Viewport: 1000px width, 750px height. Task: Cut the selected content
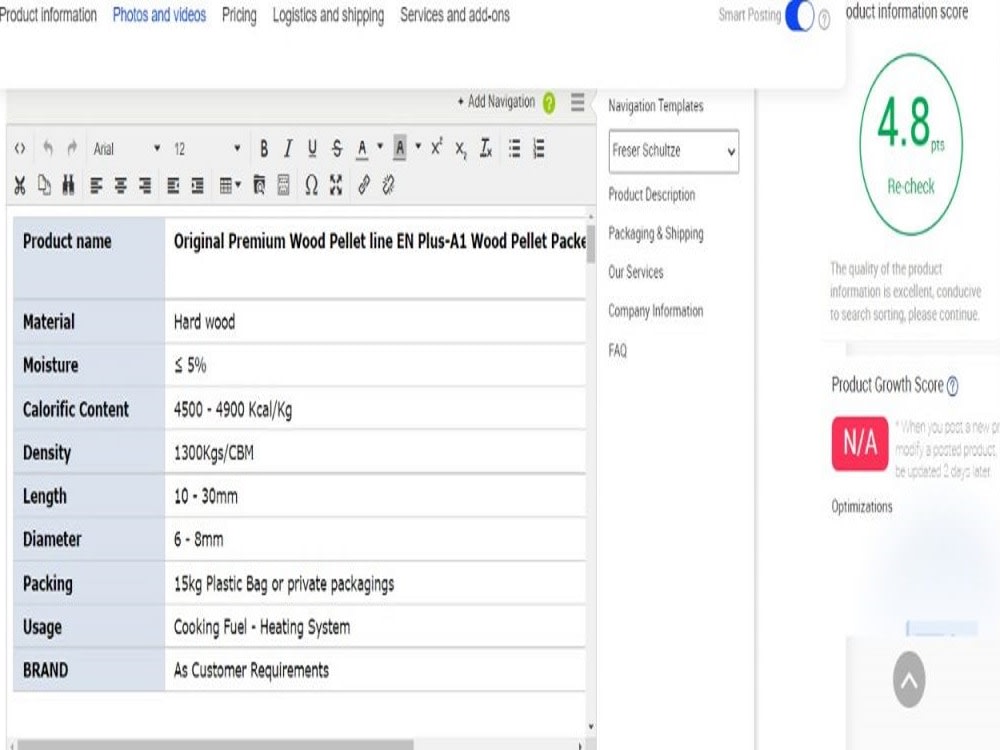pyautogui.click(x=20, y=185)
